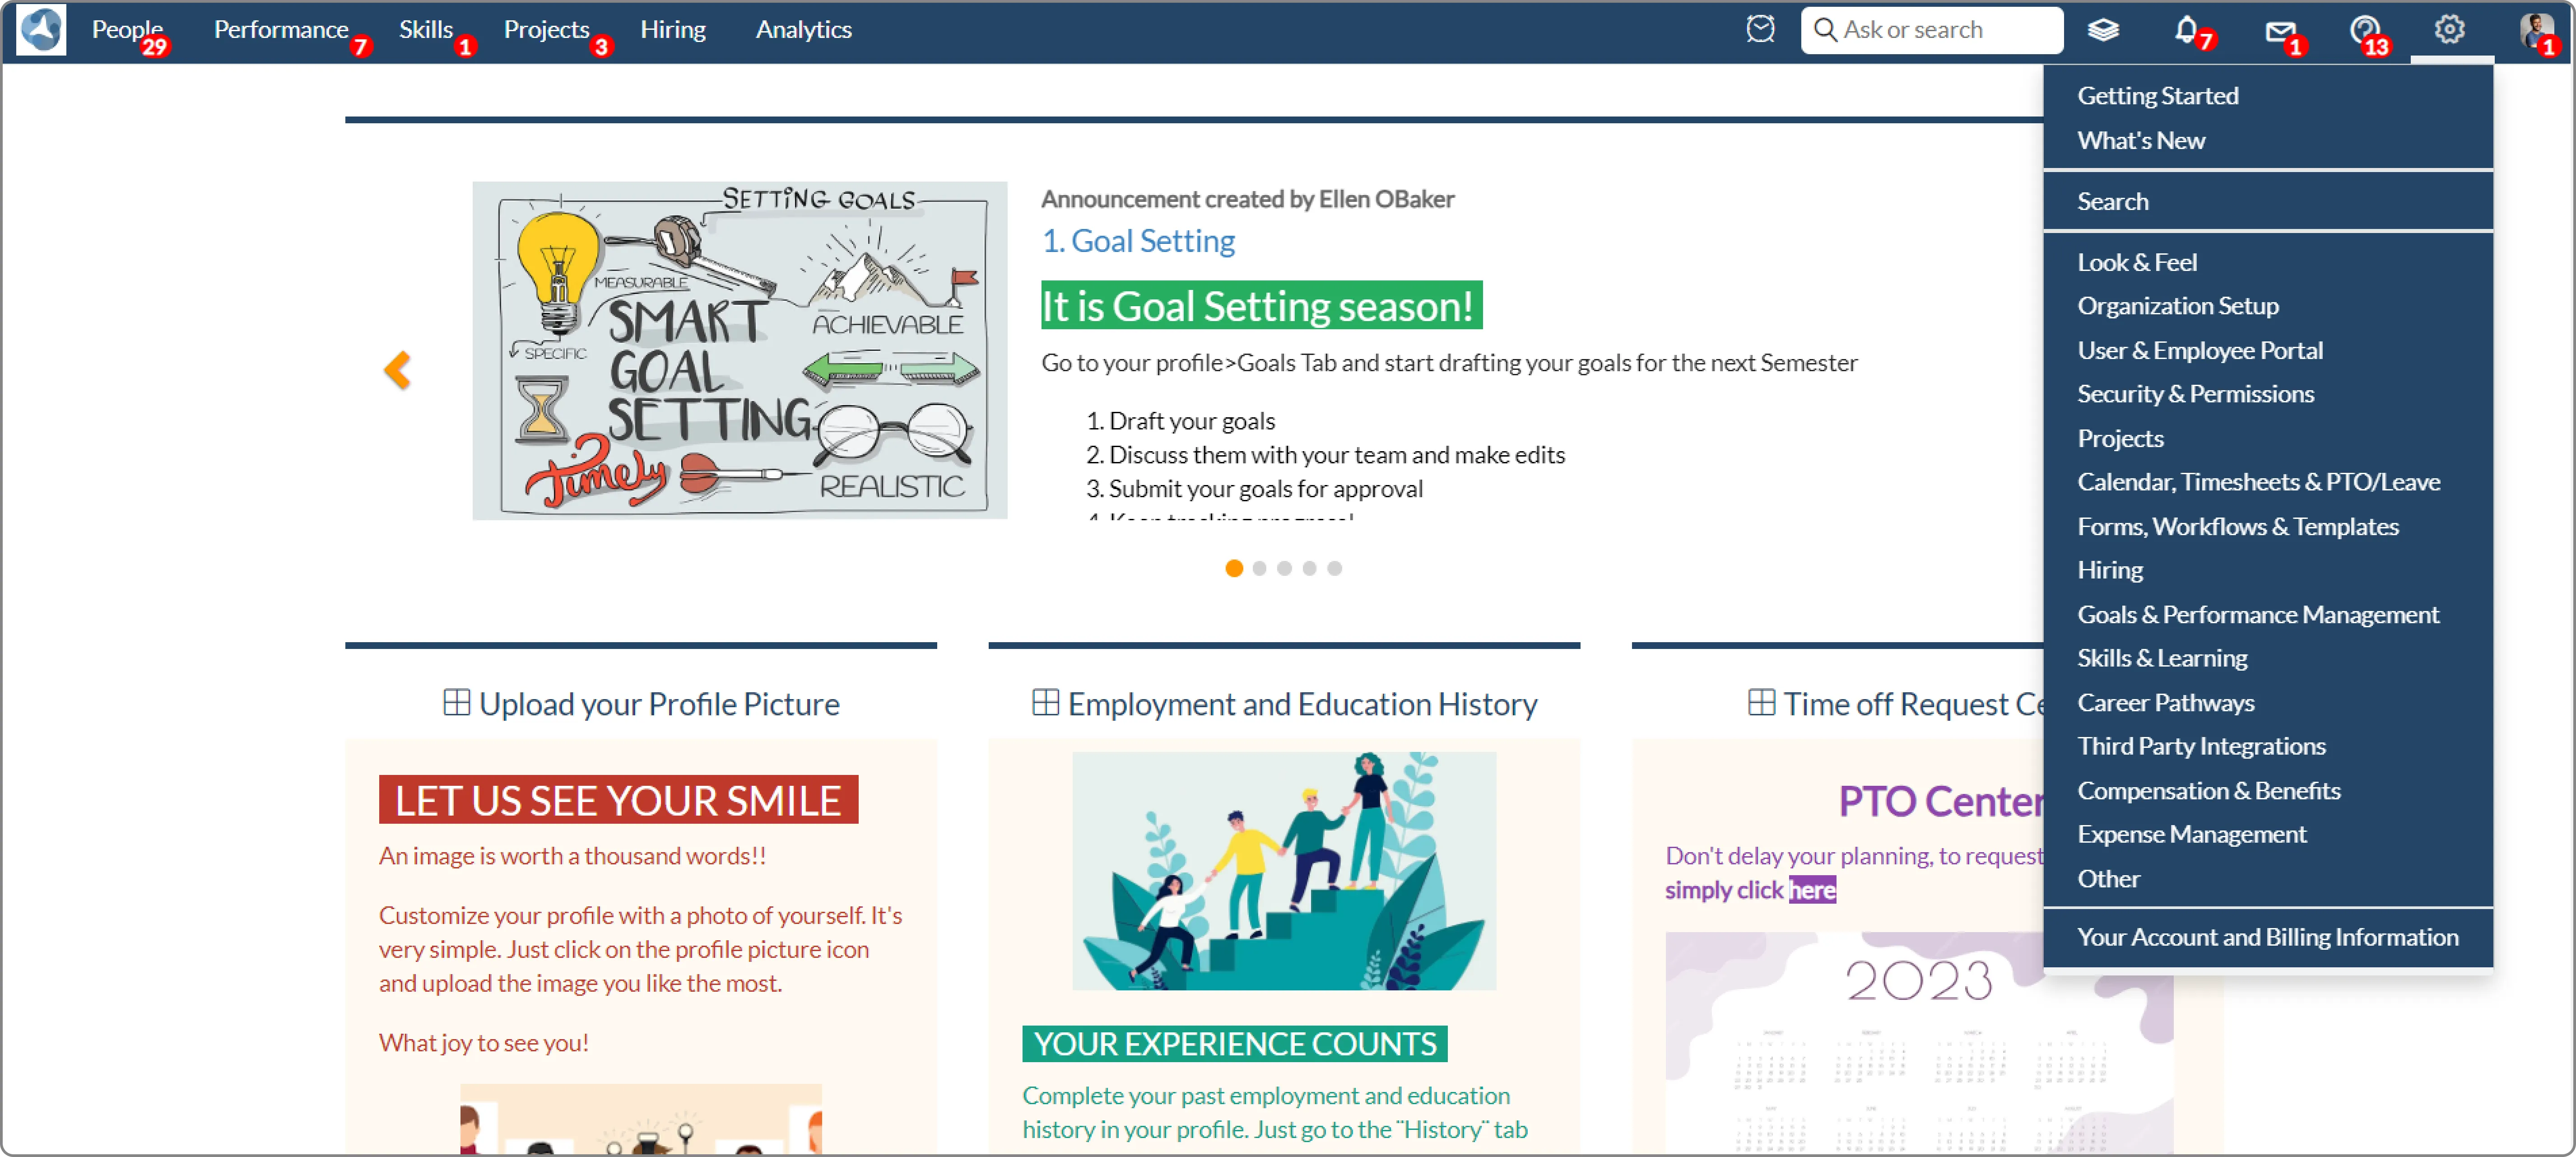The height and width of the screenshot is (1157, 2576).
Task: Select the third carousel dot
Action: [x=1284, y=568]
